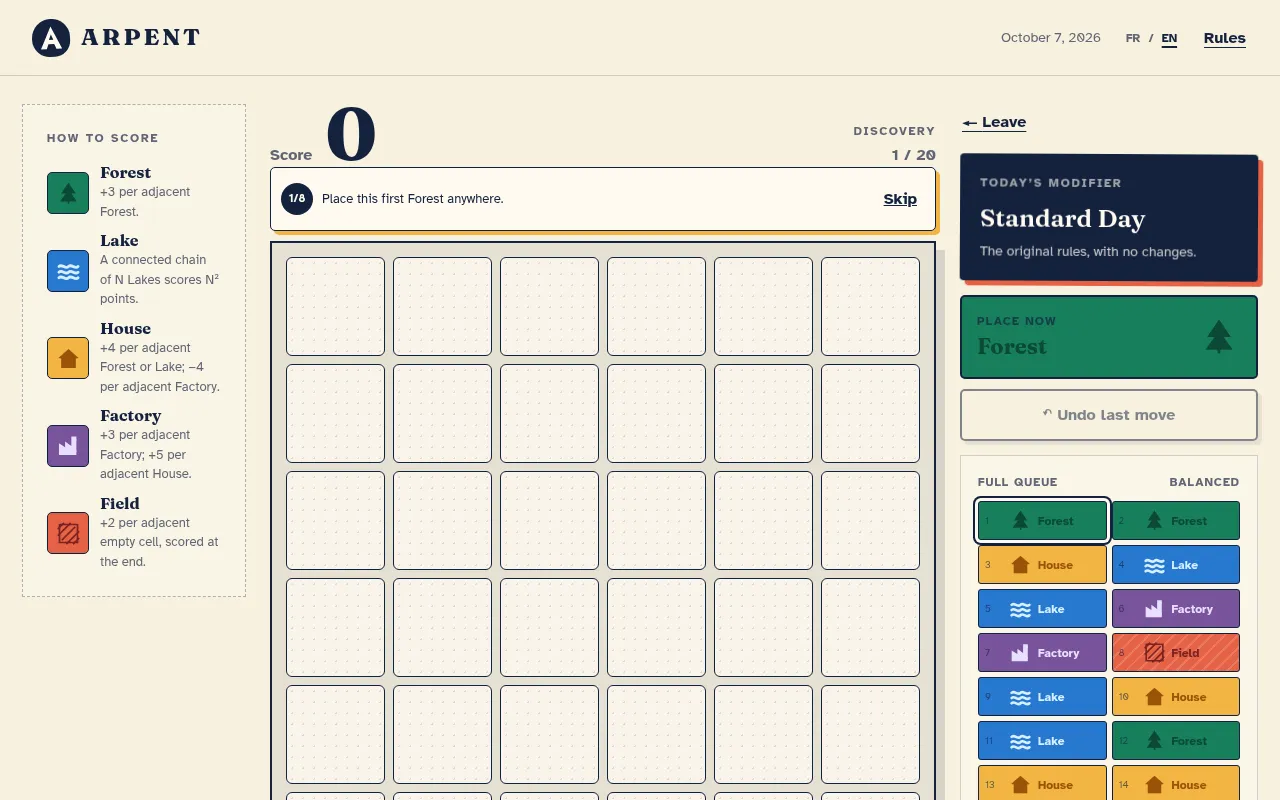Click the Arpent logo icon
The image size is (1280, 800).
(x=51, y=38)
